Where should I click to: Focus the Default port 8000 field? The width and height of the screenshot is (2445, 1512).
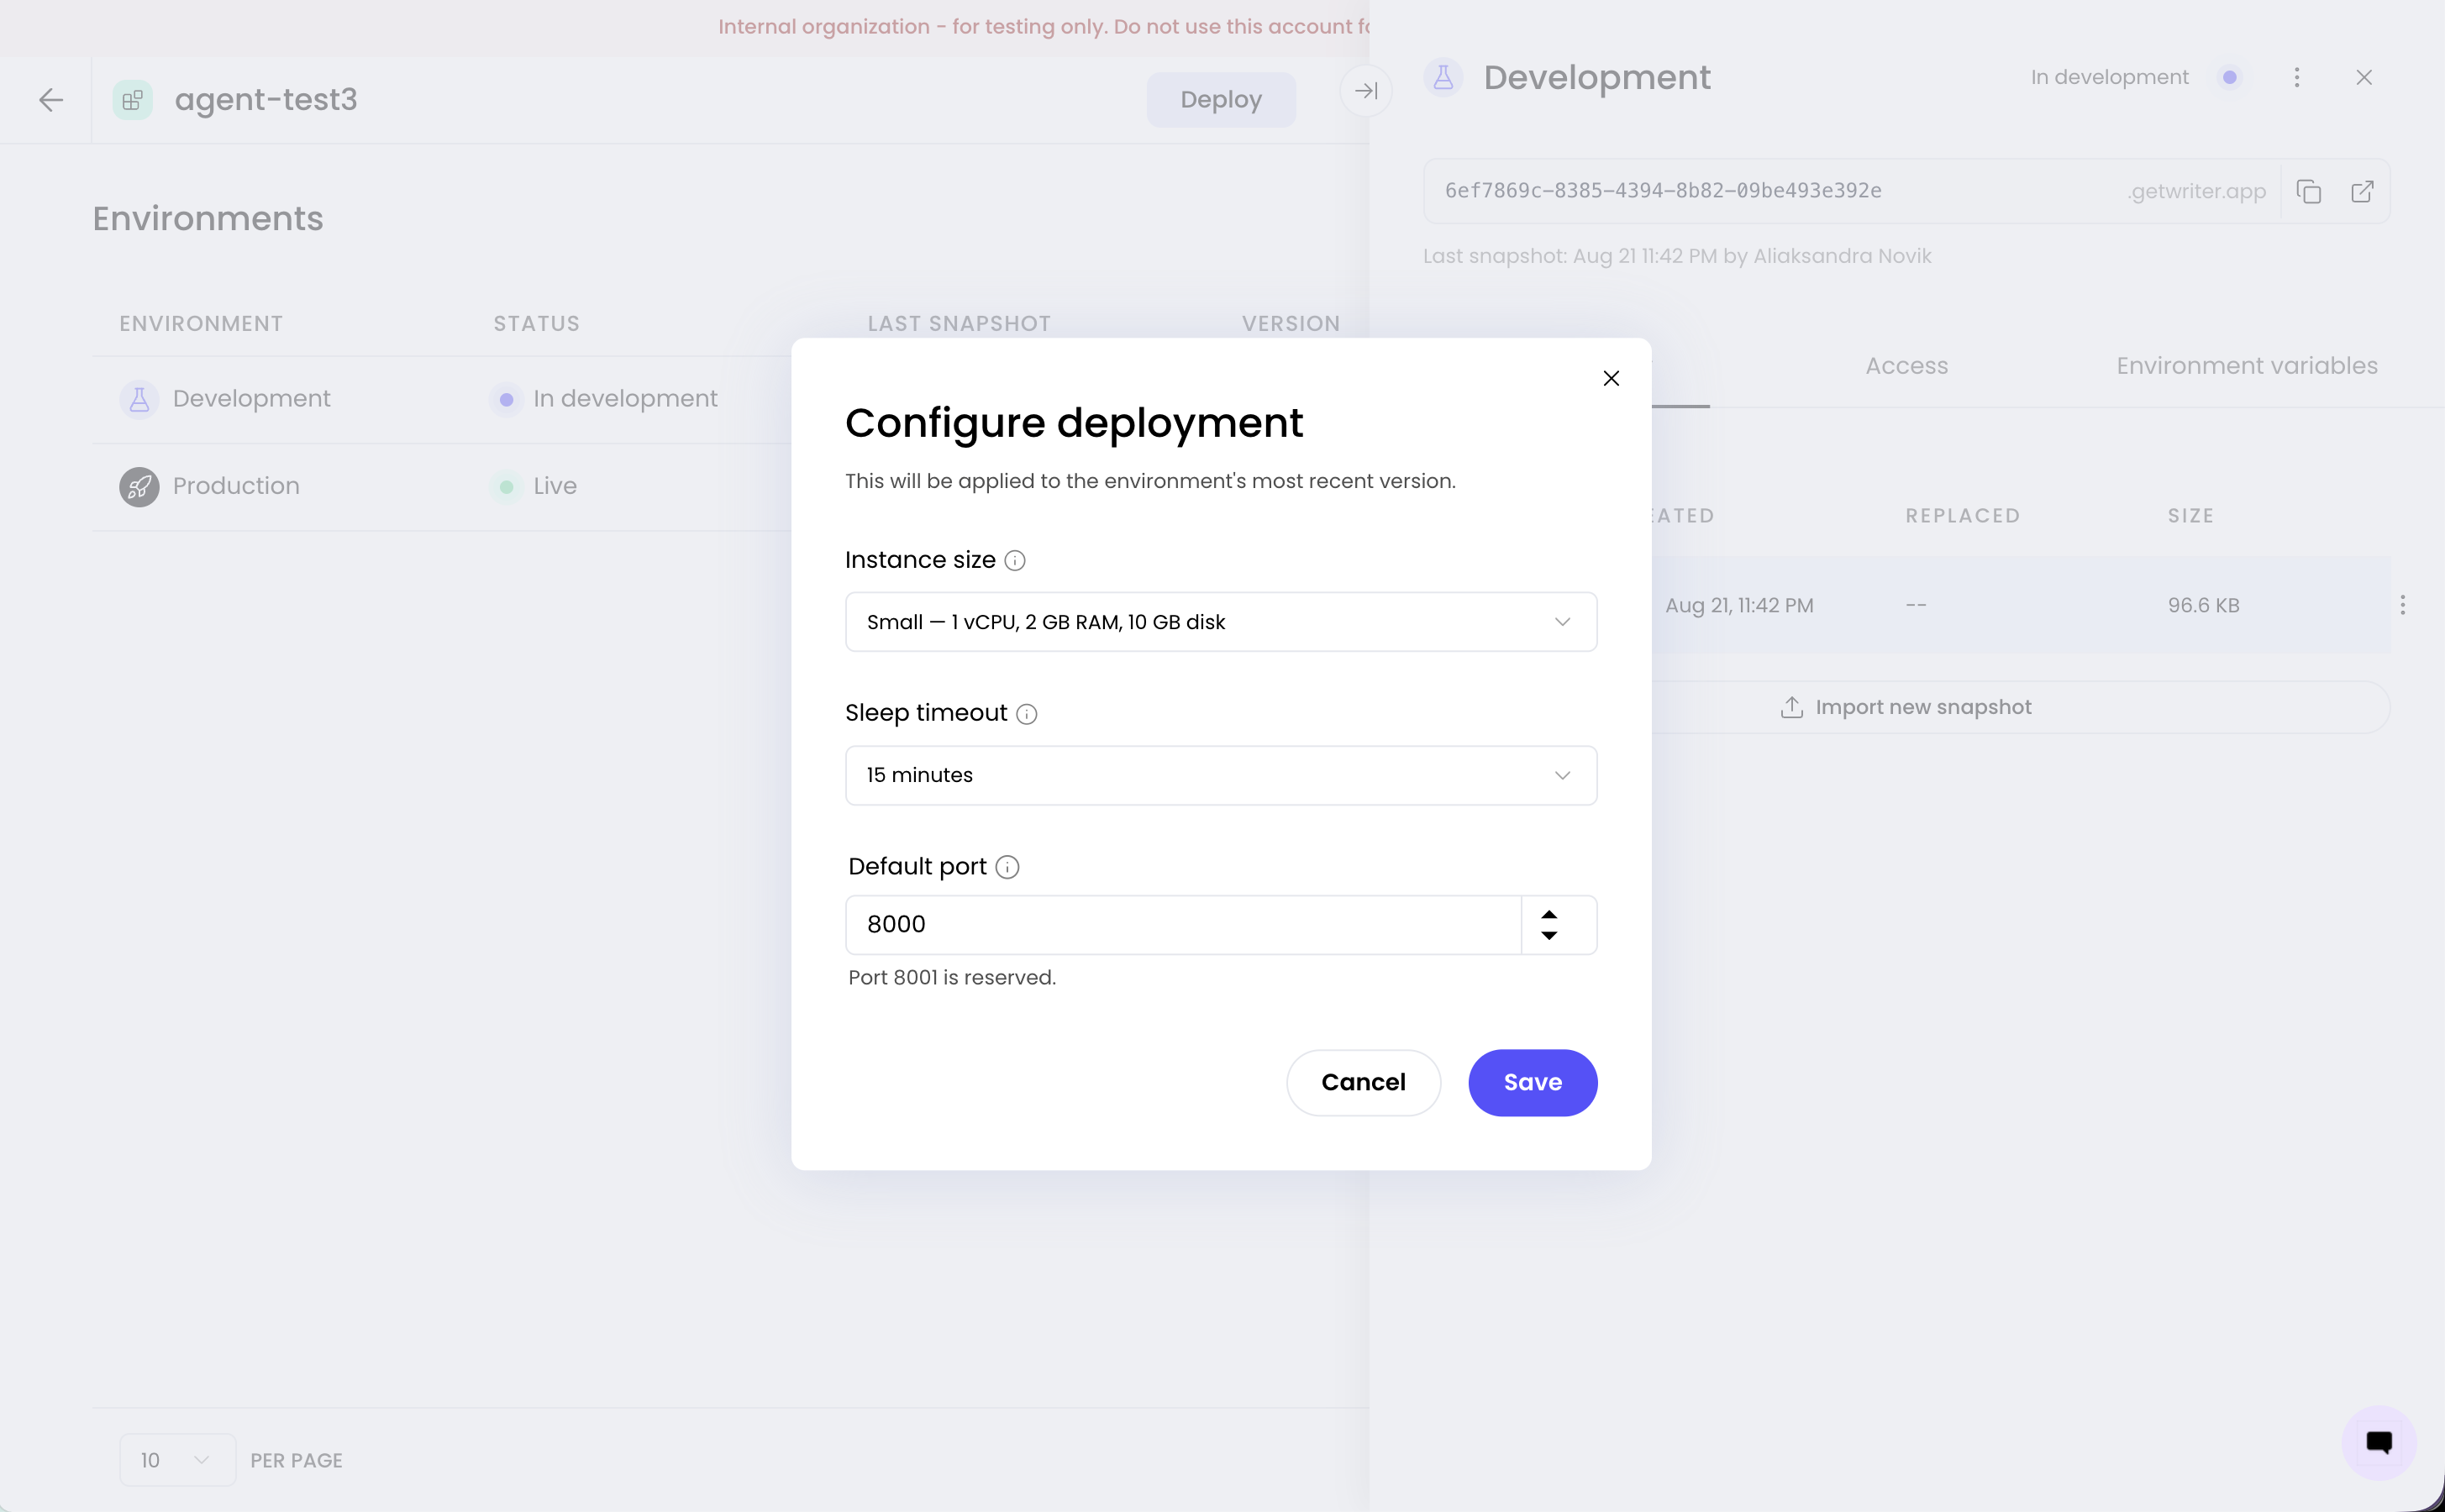coord(1183,925)
